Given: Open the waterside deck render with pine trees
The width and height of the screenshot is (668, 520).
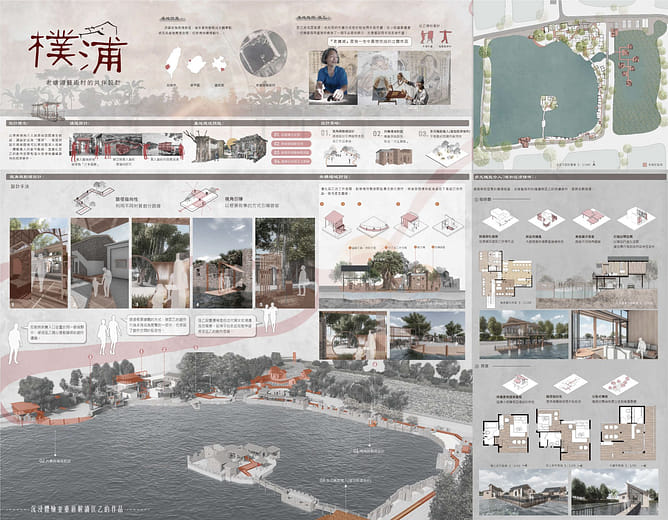Looking at the screenshot, I should tap(427, 335).
